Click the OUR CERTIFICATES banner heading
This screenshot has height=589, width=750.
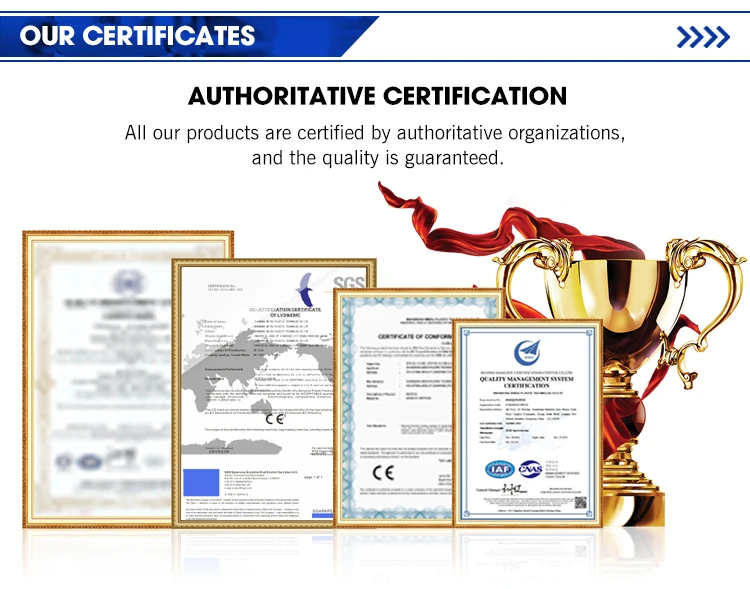137,36
